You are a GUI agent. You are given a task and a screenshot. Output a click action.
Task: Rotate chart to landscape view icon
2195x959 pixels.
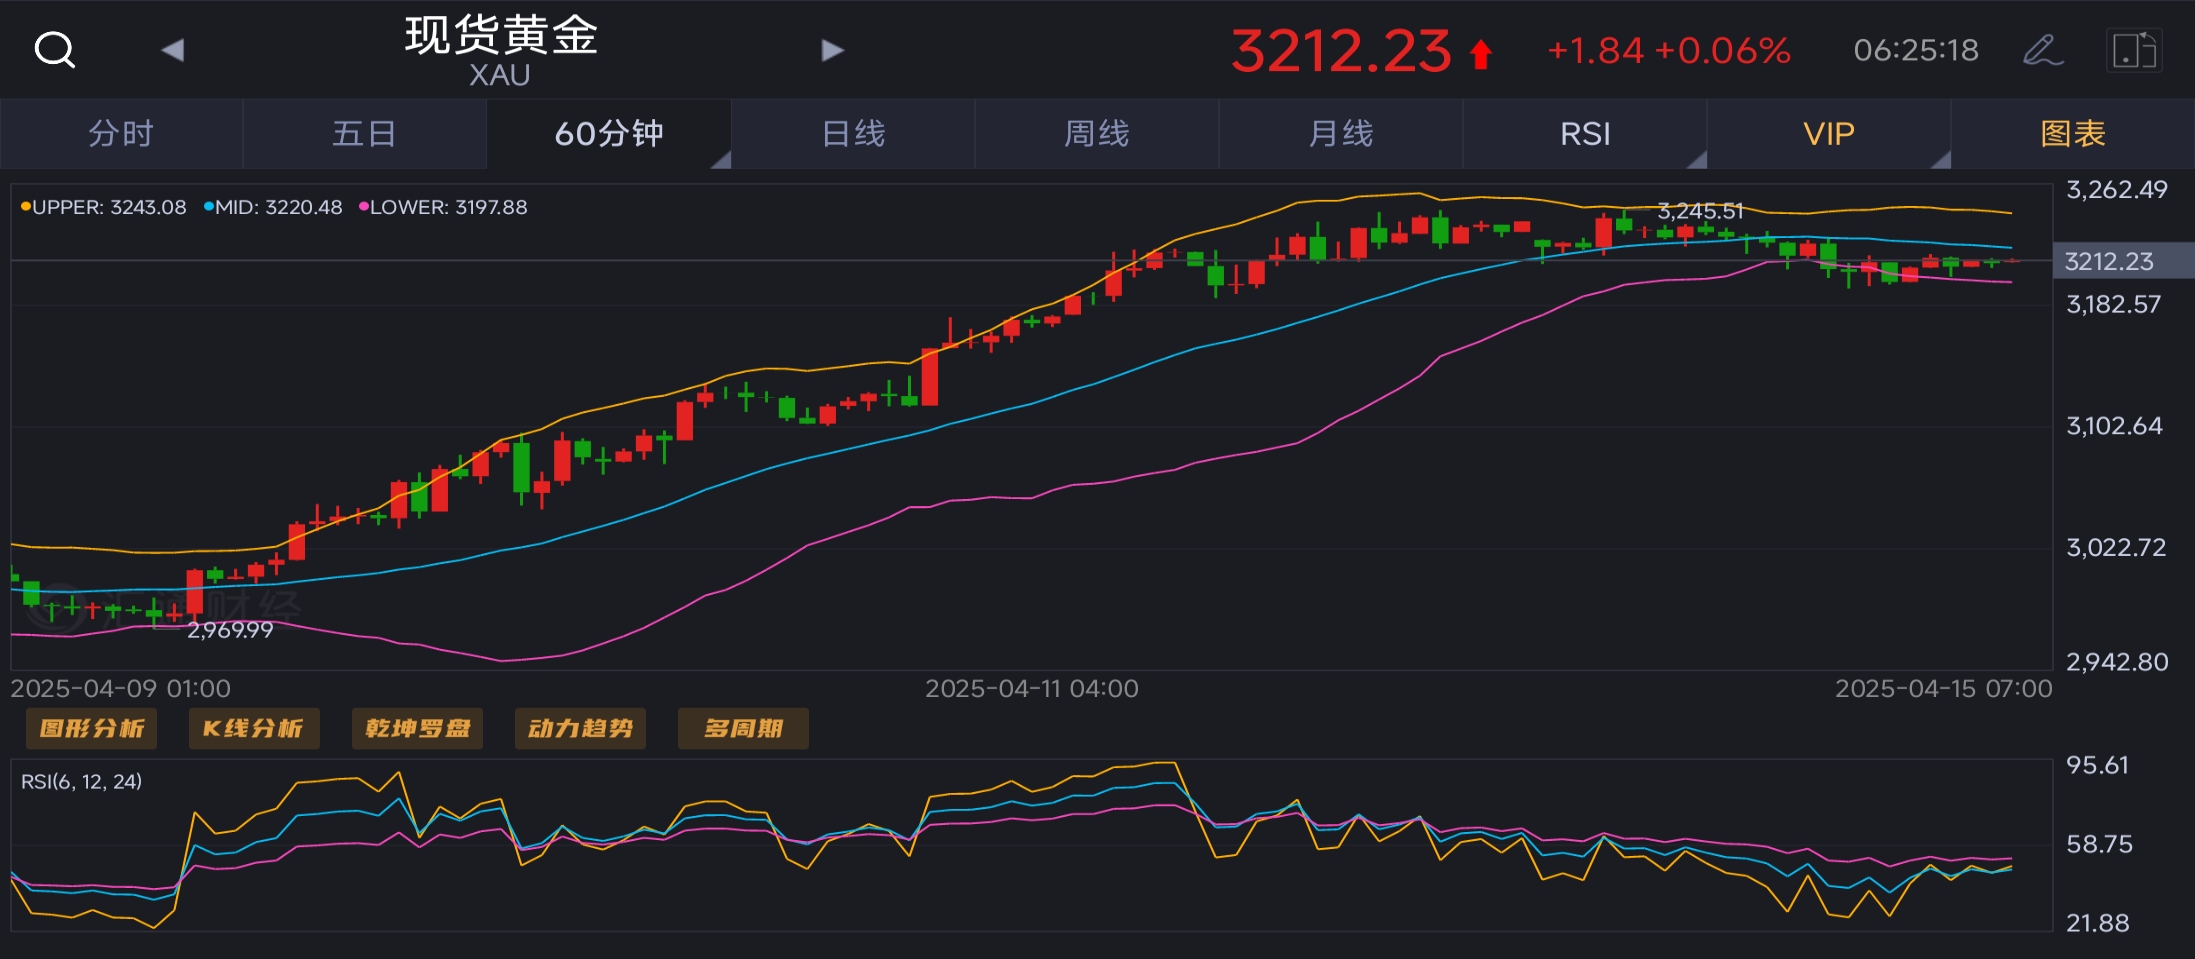[x=2134, y=50]
